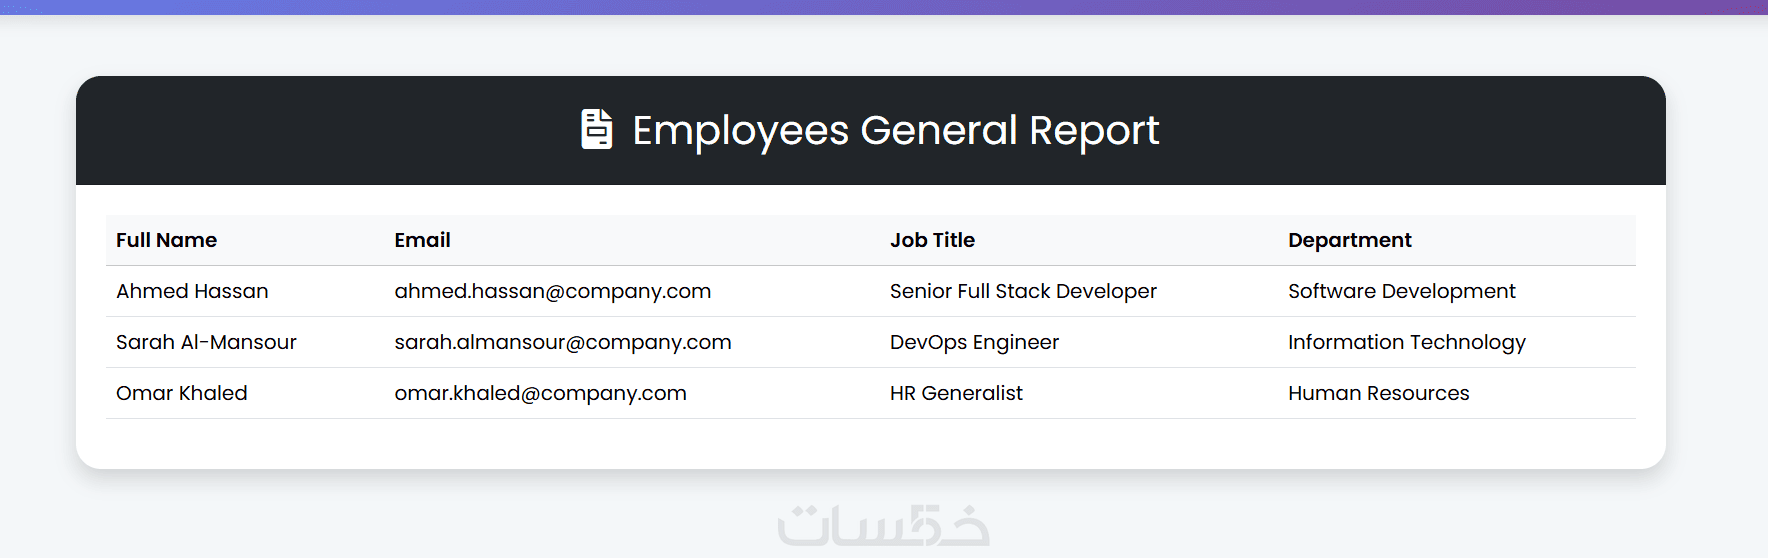Click the Employees General Report title
1768x558 pixels.
click(x=895, y=131)
